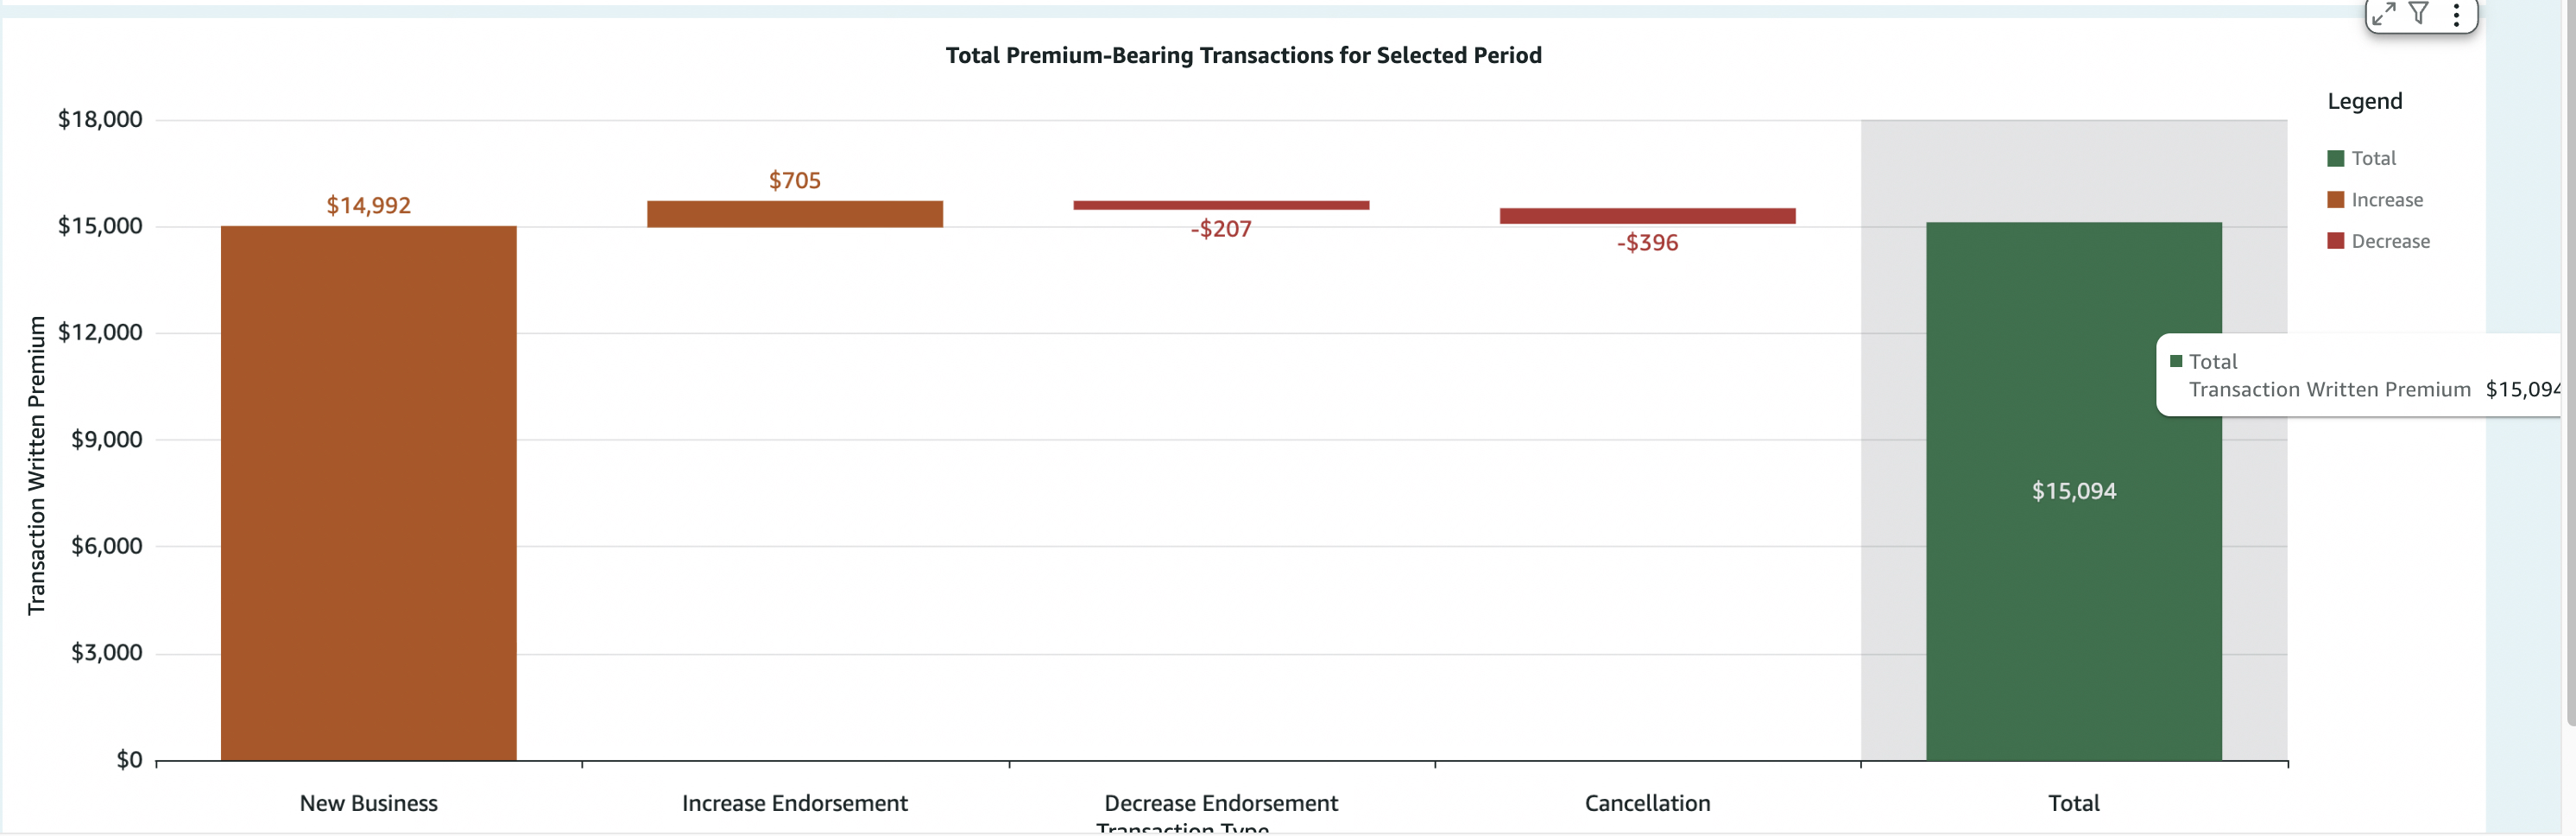The width and height of the screenshot is (2576, 836).
Task: Select the Increase Endorsement bar
Action: coord(794,214)
